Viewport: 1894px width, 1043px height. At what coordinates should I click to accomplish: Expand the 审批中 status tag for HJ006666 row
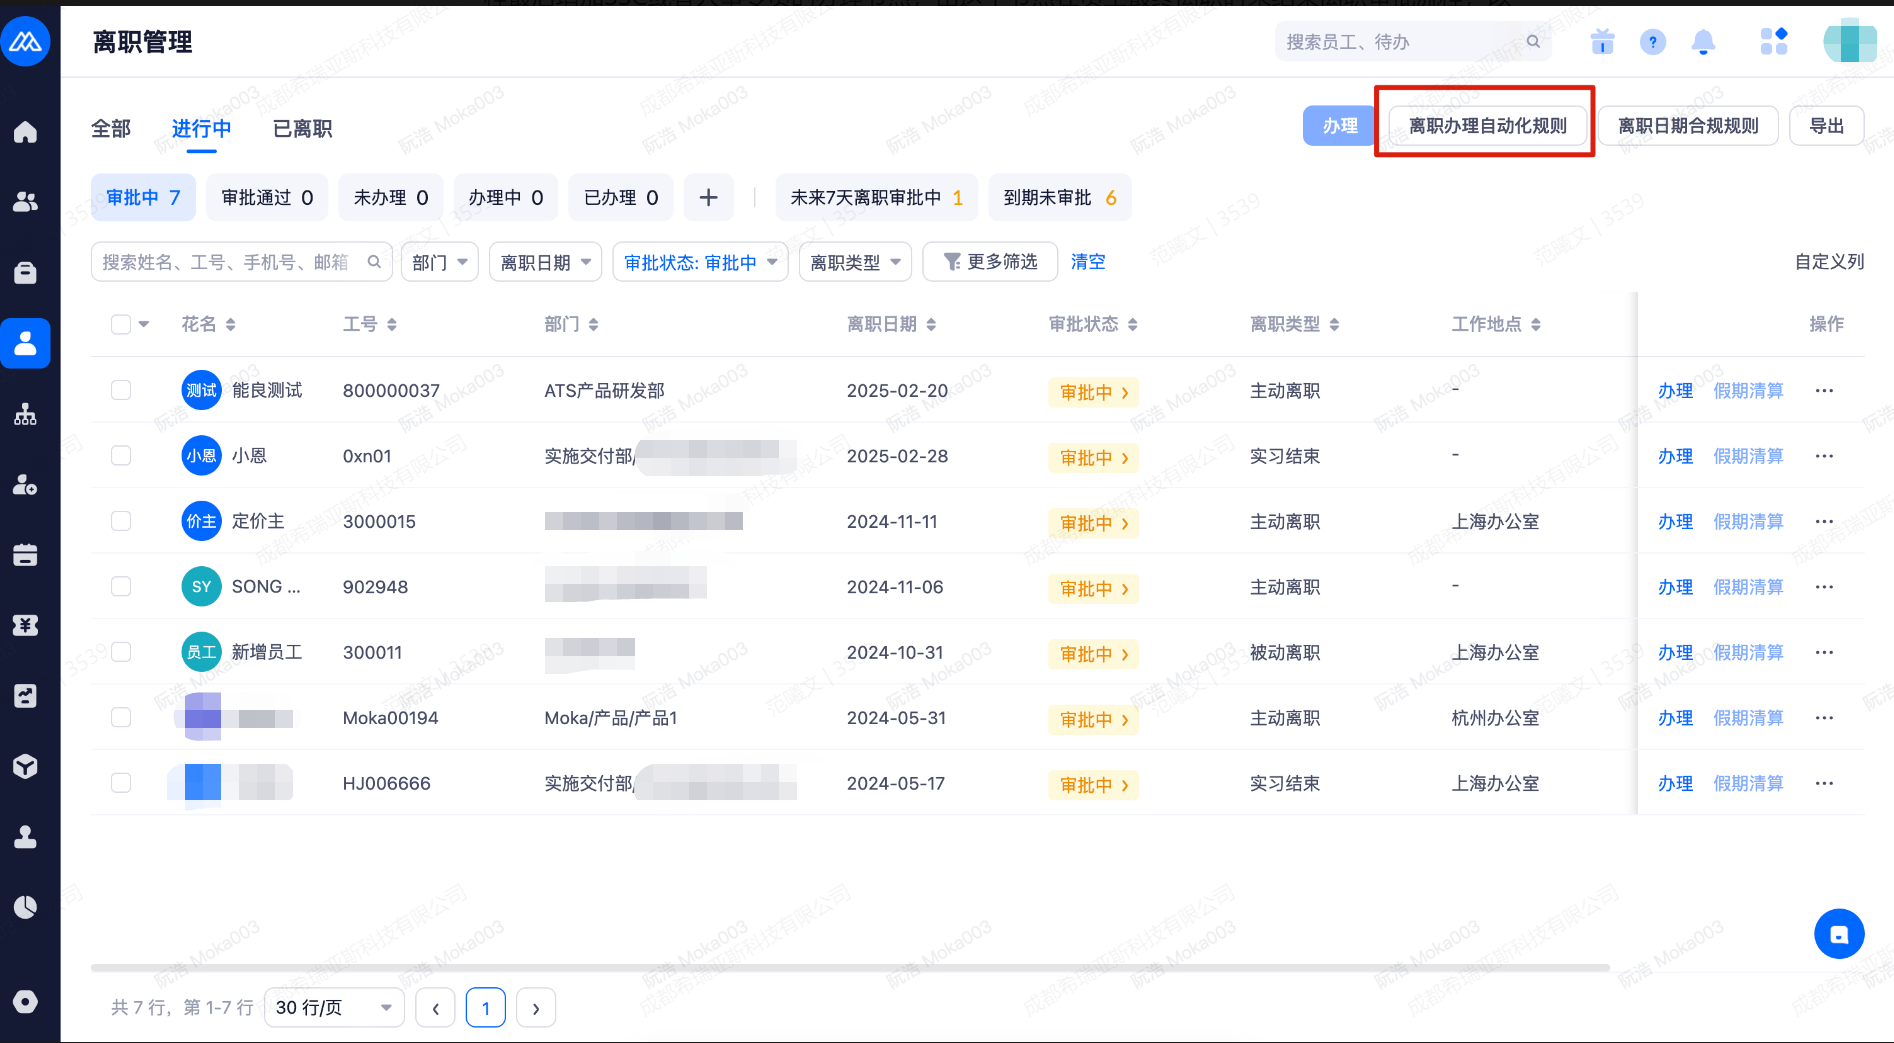(x=1093, y=785)
